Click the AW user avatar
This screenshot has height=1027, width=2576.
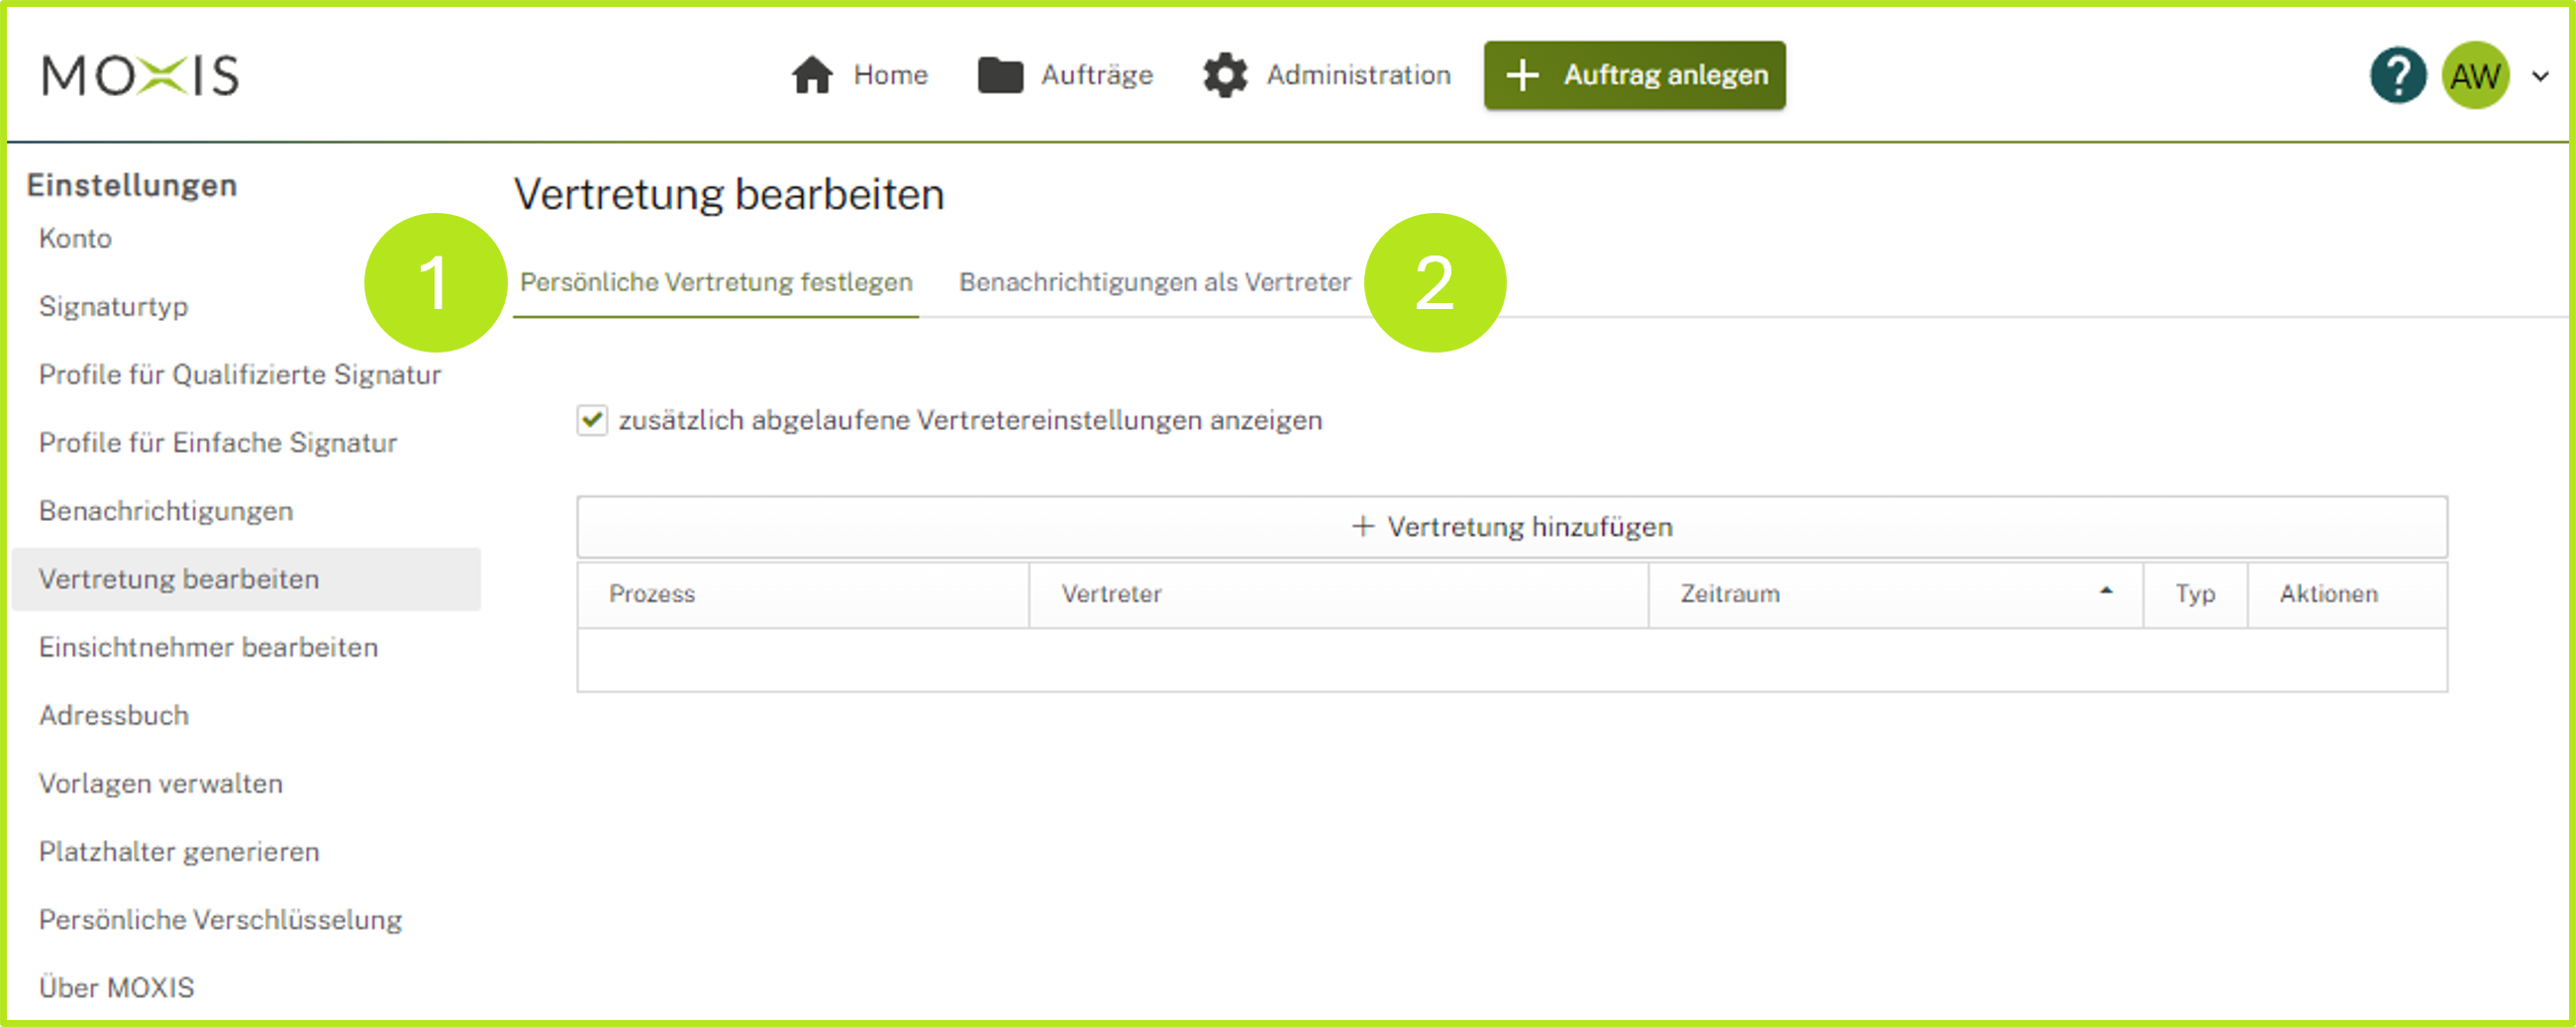point(2476,74)
